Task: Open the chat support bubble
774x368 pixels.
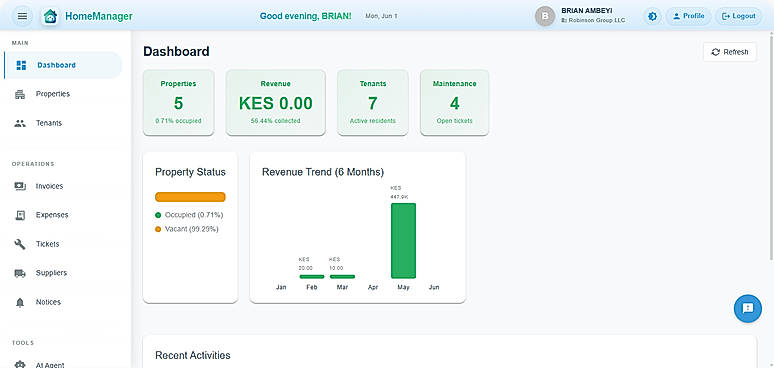Action: (748, 308)
